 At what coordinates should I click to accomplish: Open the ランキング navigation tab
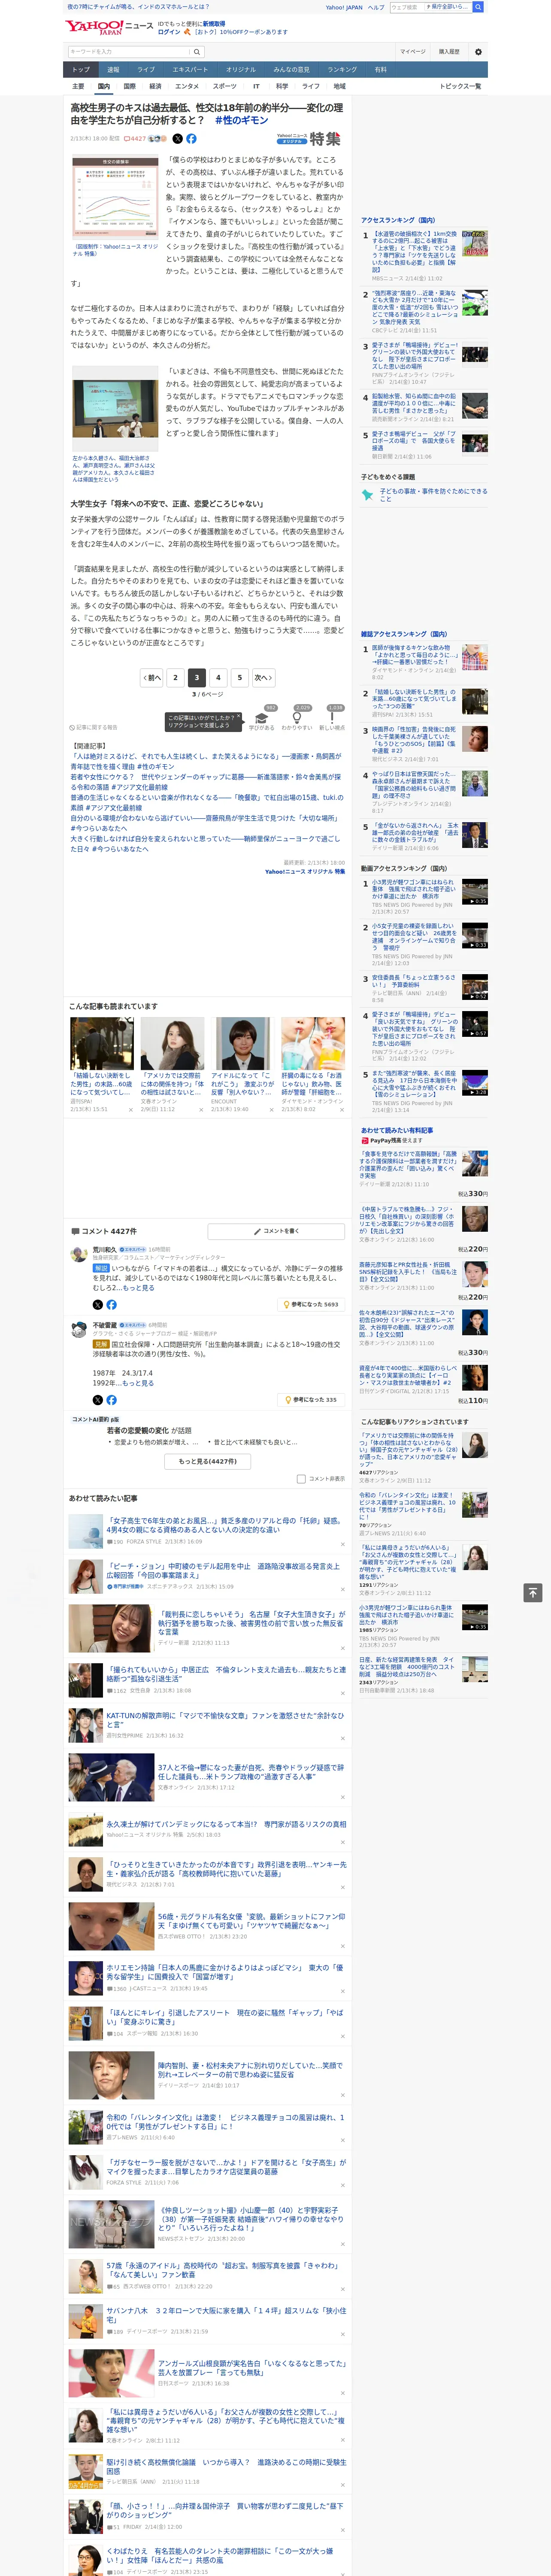point(342,70)
